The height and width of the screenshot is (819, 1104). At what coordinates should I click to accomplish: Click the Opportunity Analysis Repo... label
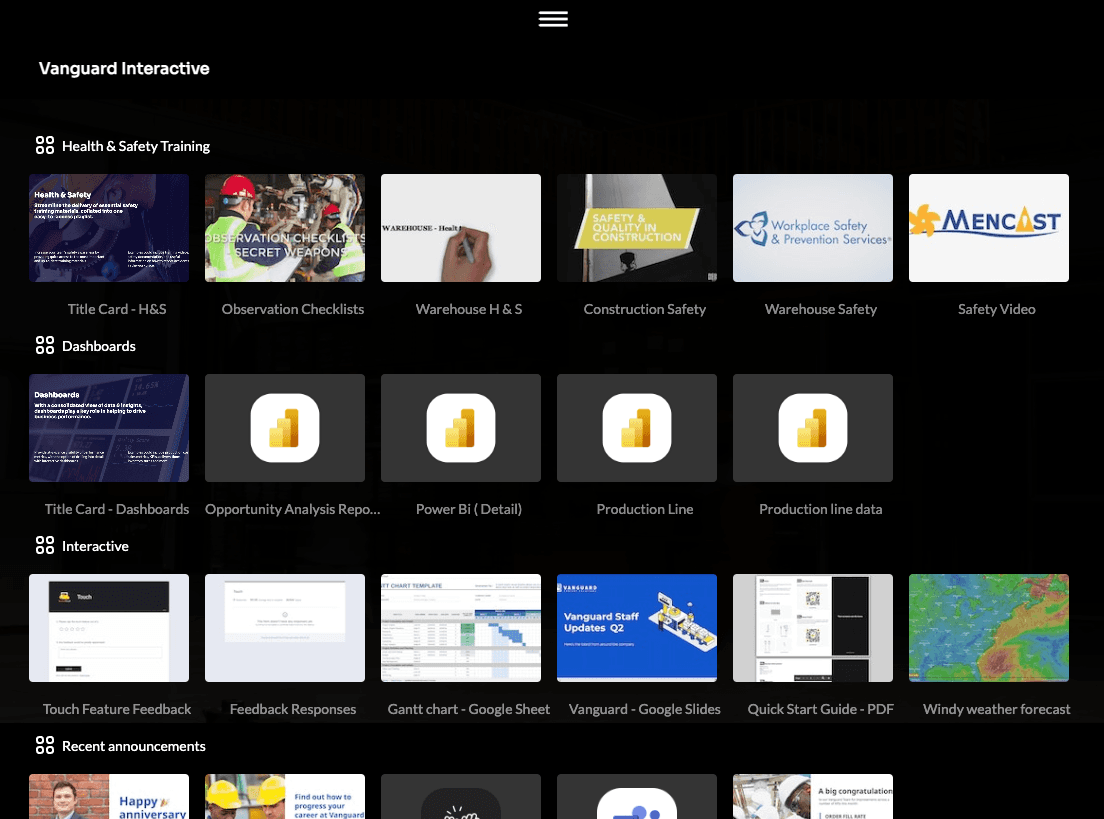[293, 509]
